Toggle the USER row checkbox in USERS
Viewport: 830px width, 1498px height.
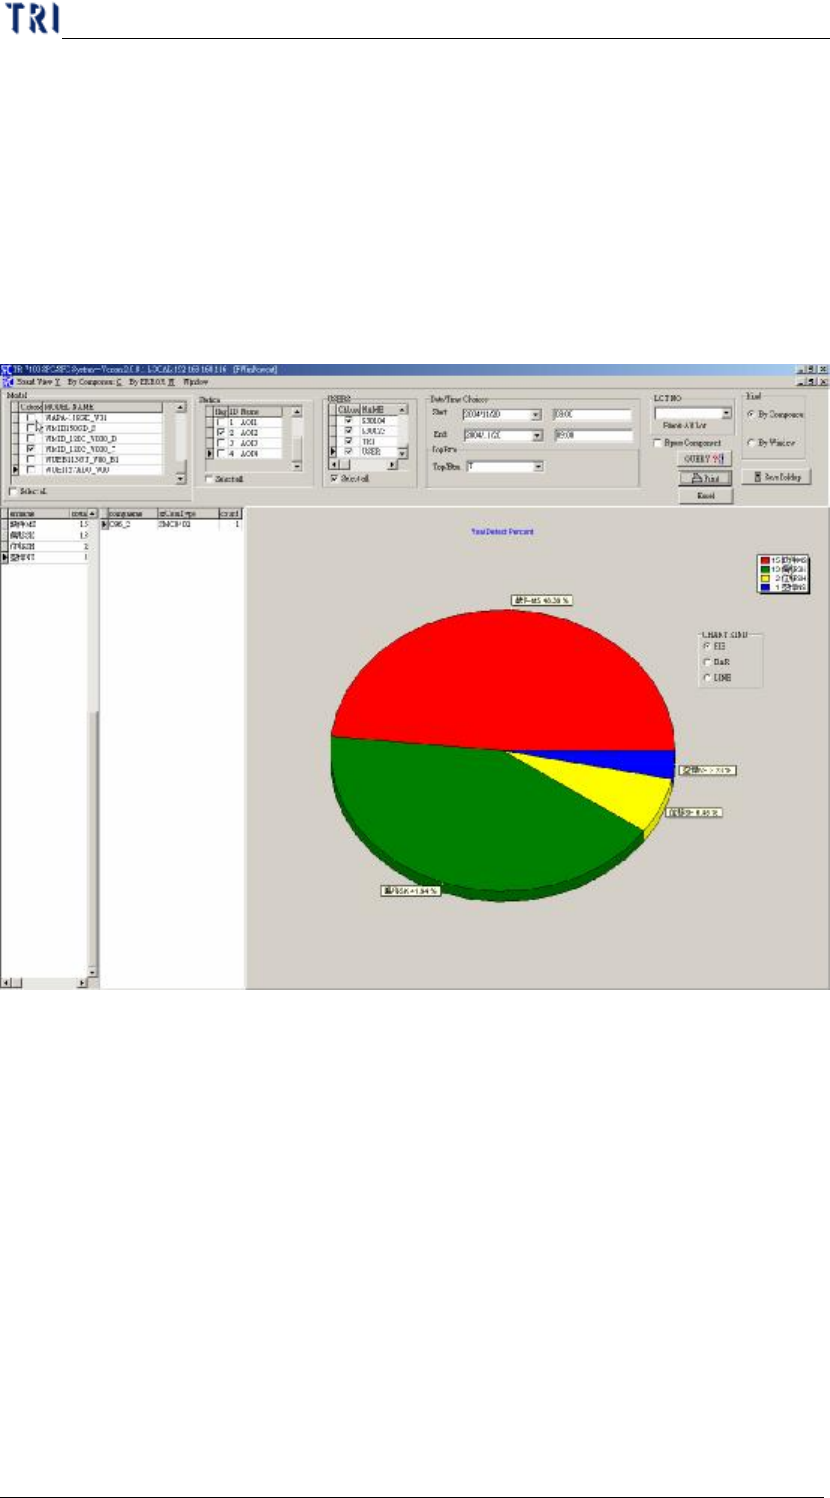pos(348,452)
